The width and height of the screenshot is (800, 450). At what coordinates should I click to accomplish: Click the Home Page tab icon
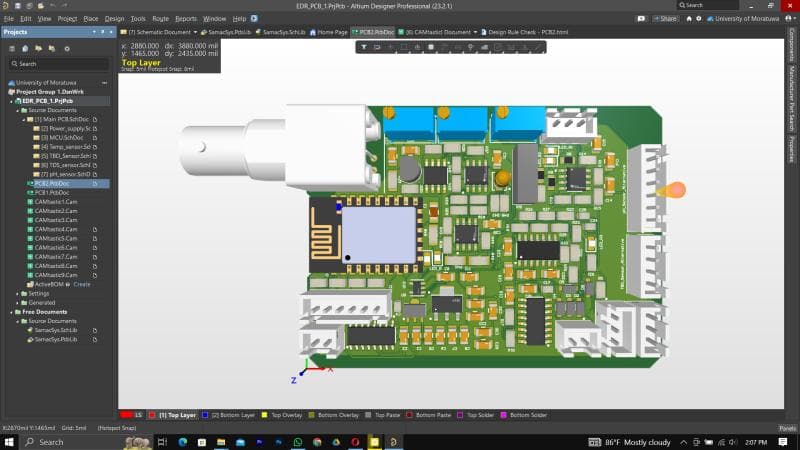coord(312,32)
